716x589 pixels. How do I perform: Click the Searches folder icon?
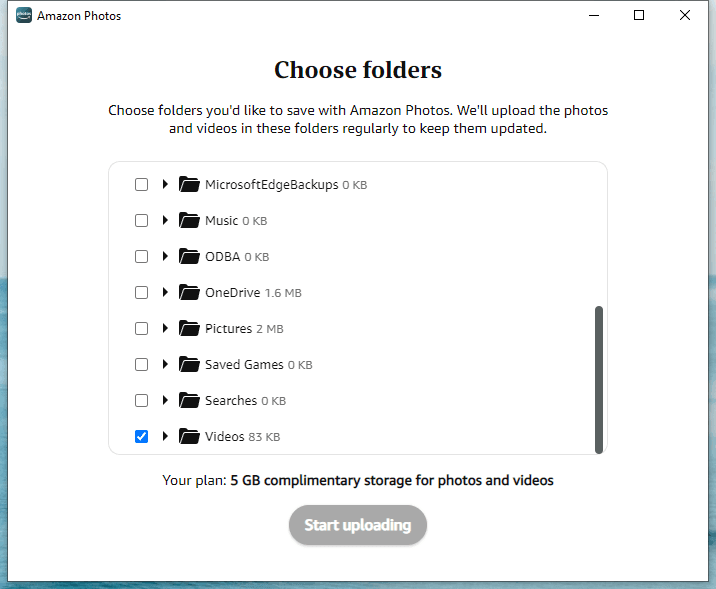pyautogui.click(x=190, y=400)
